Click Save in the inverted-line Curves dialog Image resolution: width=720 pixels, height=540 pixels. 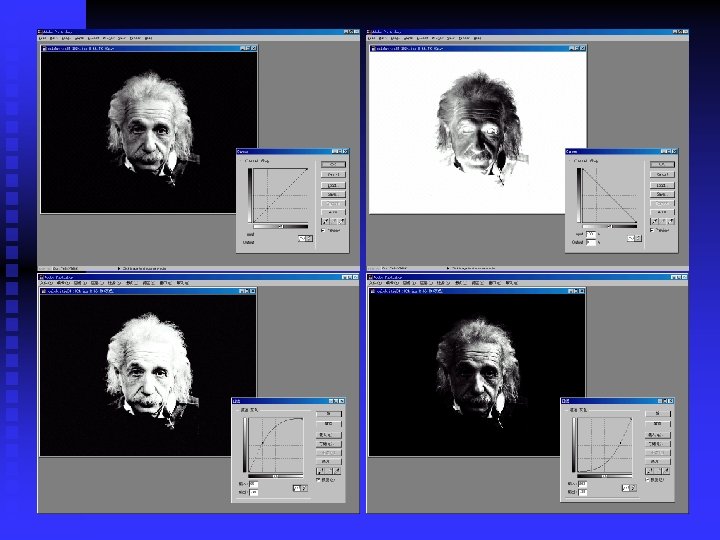pyautogui.click(x=662, y=194)
